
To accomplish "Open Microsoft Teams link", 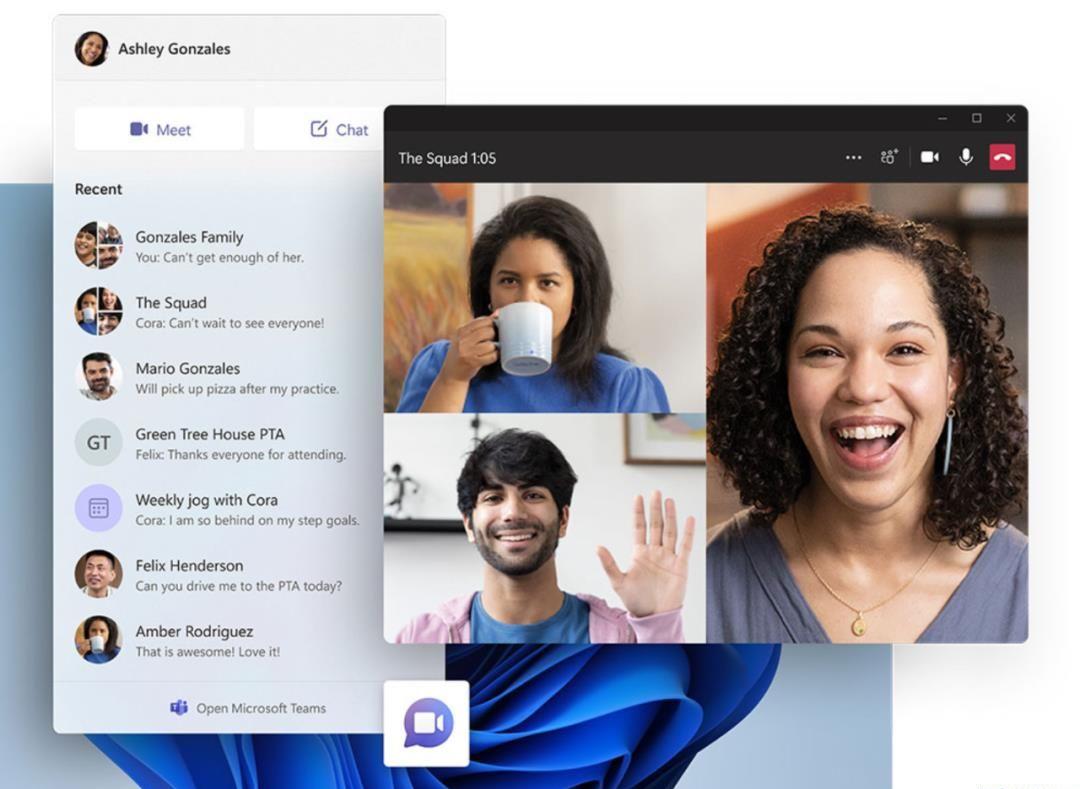I will point(248,708).
